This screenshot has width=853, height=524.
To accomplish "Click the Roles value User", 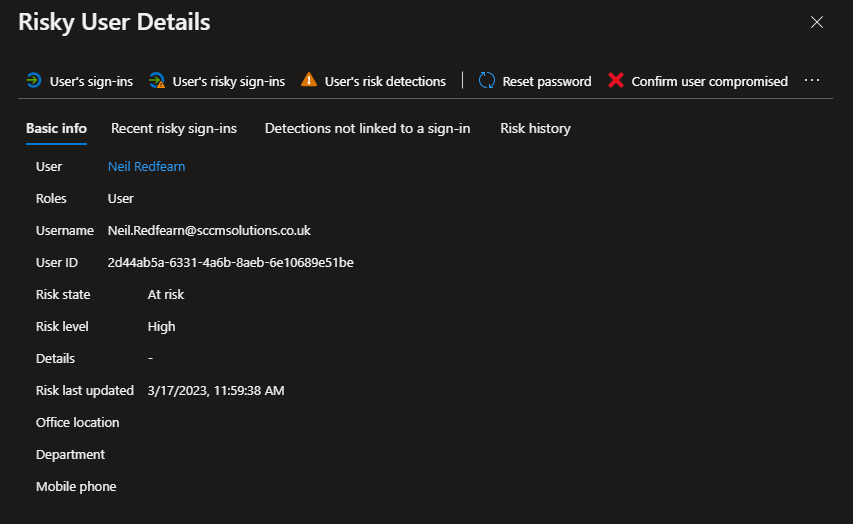I will pyautogui.click(x=121, y=199).
